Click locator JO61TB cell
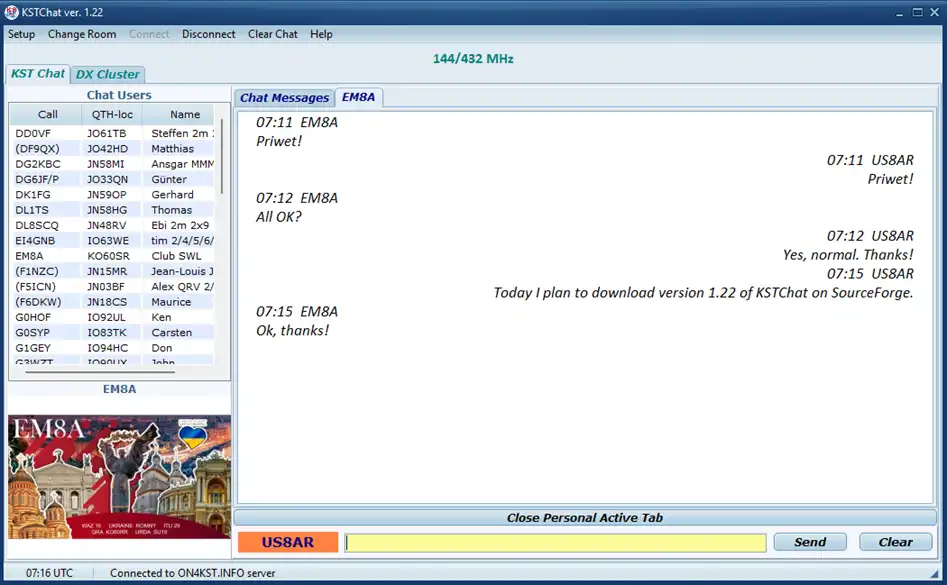Screen dimensions: 947x585 (107, 133)
